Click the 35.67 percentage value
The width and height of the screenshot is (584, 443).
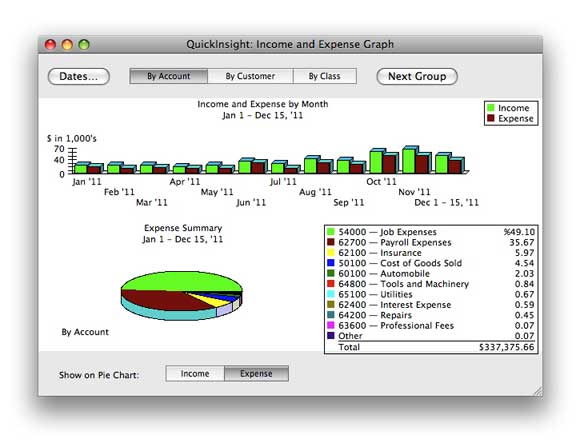pyautogui.click(x=522, y=242)
